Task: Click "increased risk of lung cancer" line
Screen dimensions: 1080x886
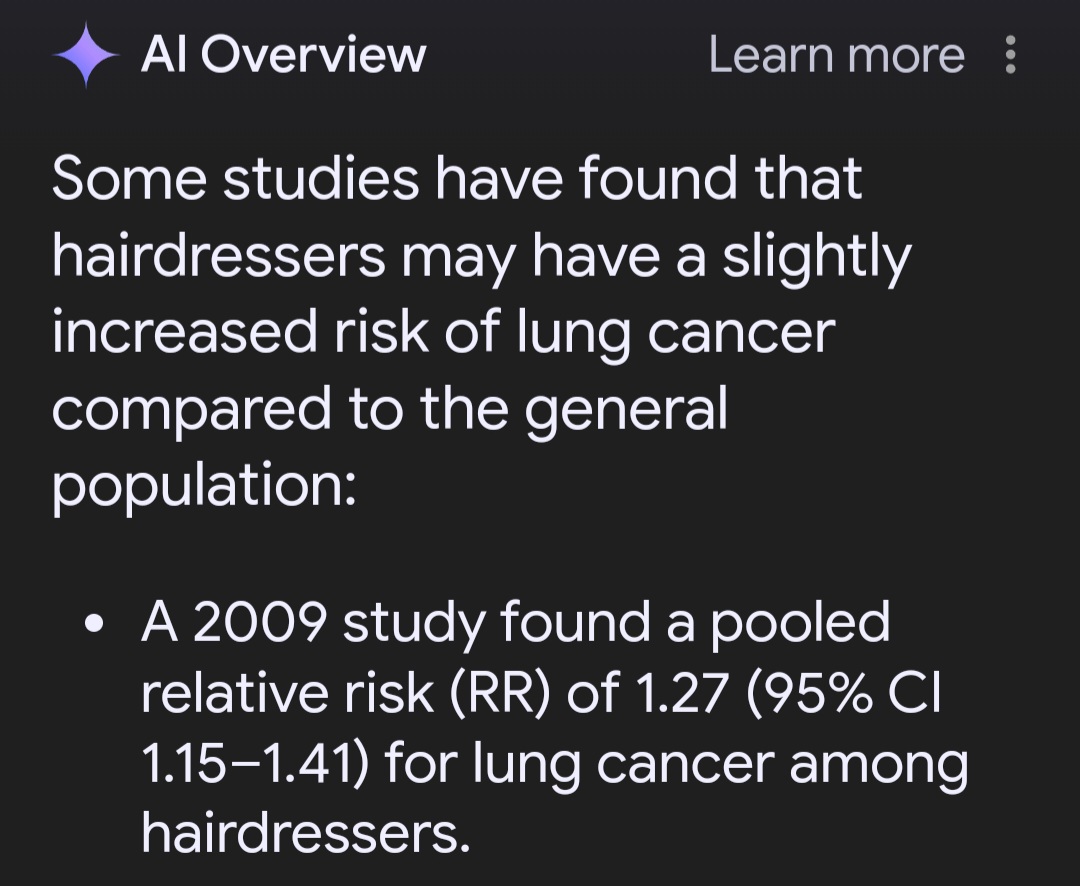Action: pos(444,333)
